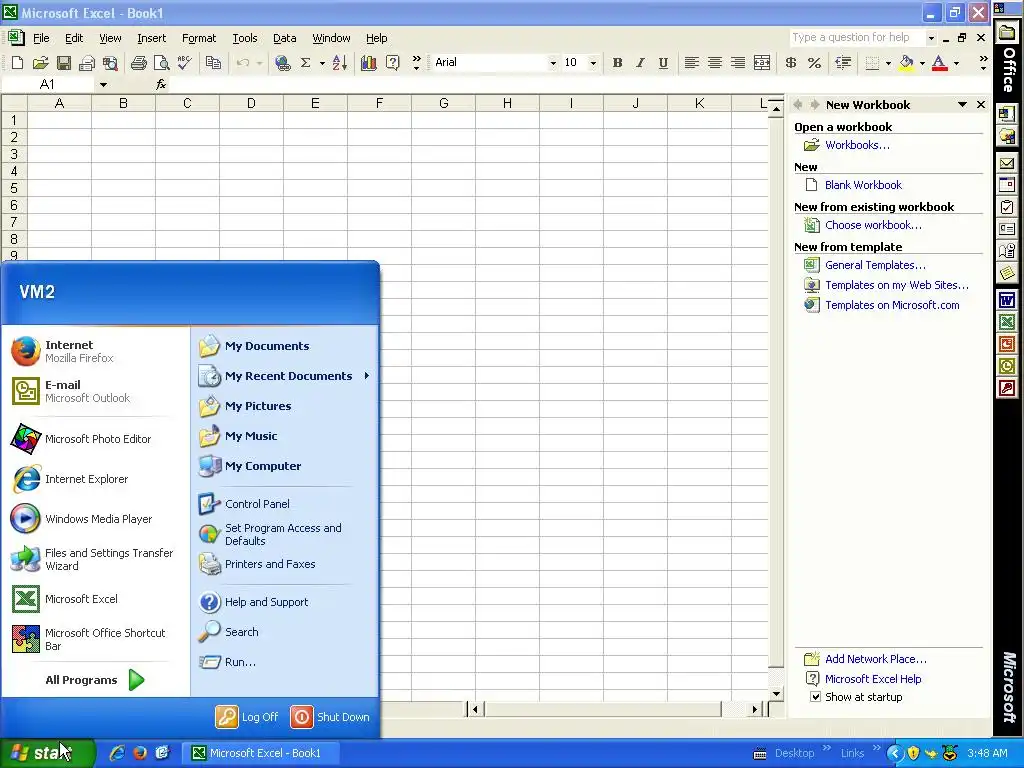Align cell text left
1024x768 pixels.
[x=692, y=63]
